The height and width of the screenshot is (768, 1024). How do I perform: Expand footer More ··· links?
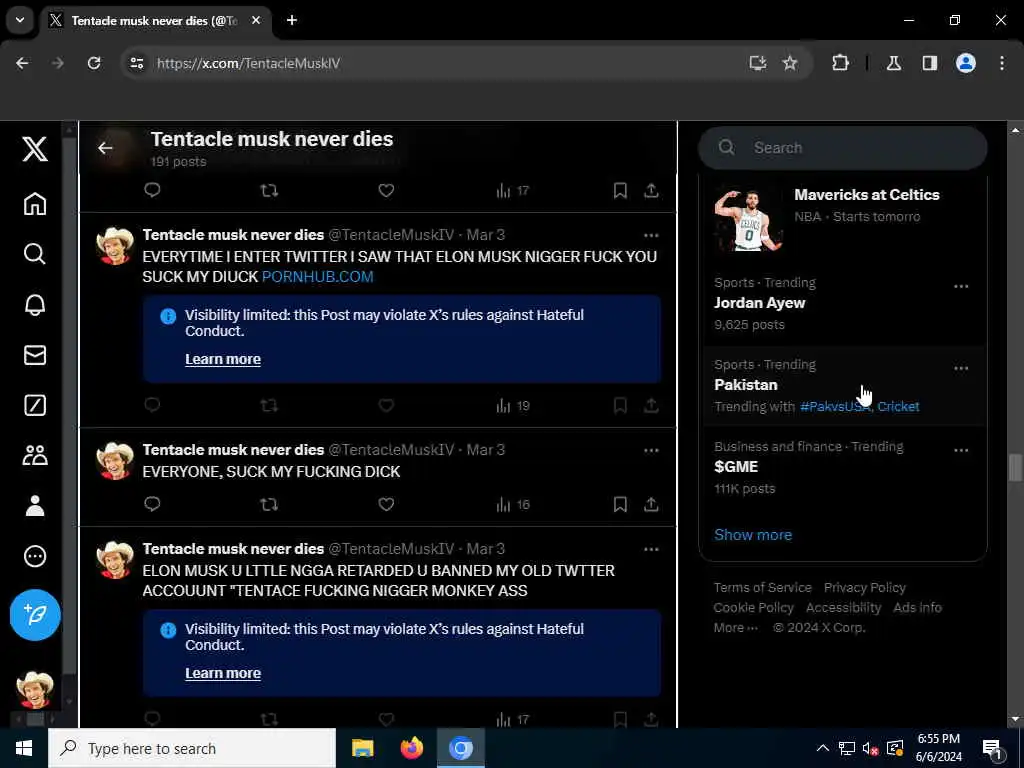click(x=736, y=628)
